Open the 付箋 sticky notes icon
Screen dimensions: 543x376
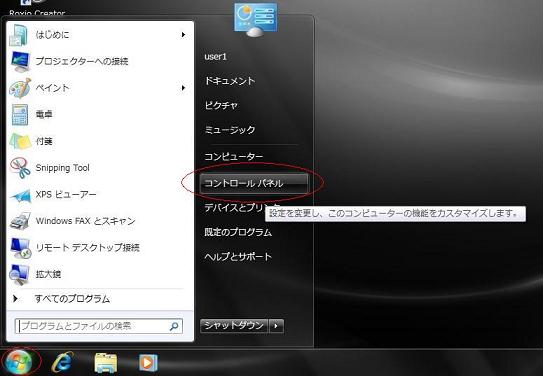click(x=20, y=141)
